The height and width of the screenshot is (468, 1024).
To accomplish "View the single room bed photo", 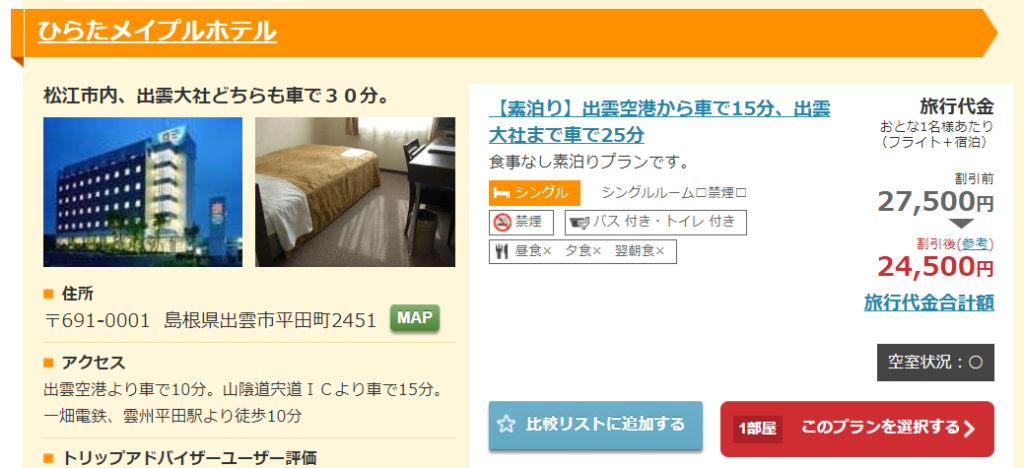I will click(355, 192).
